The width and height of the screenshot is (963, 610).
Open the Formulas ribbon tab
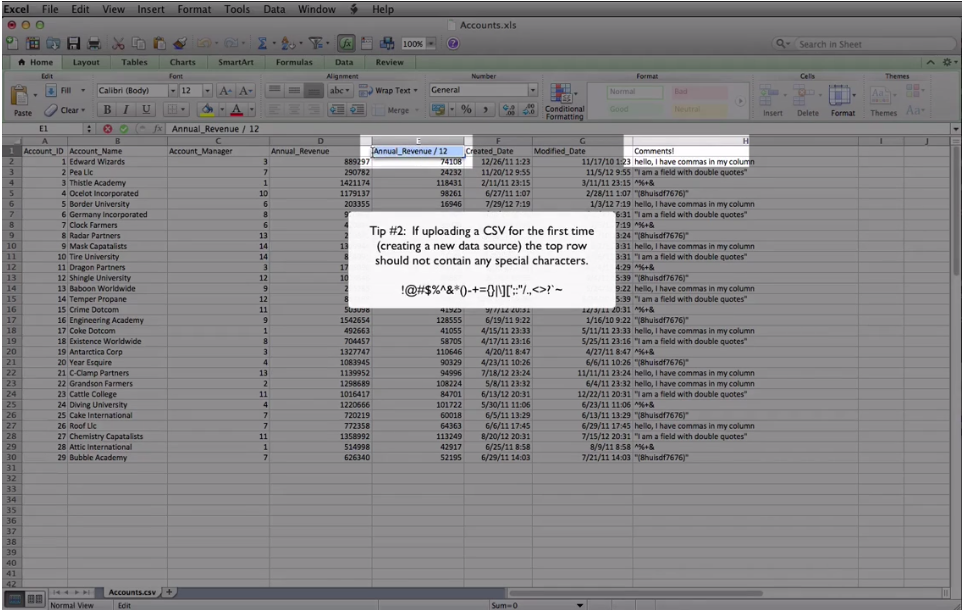[x=294, y=62]
